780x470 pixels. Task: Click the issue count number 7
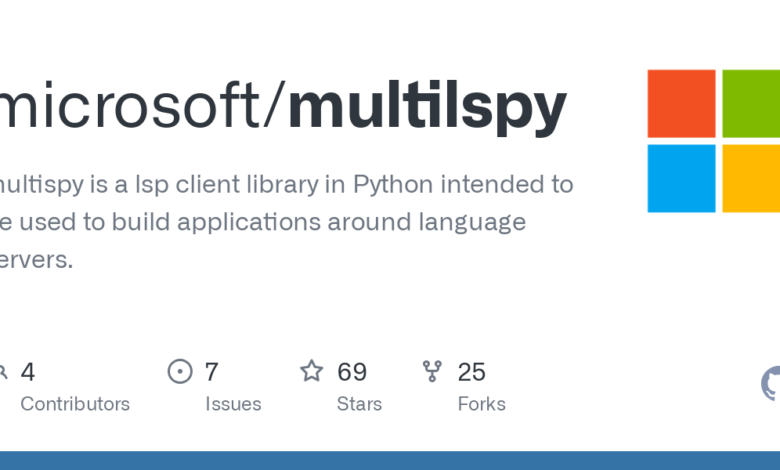(212, 372)
